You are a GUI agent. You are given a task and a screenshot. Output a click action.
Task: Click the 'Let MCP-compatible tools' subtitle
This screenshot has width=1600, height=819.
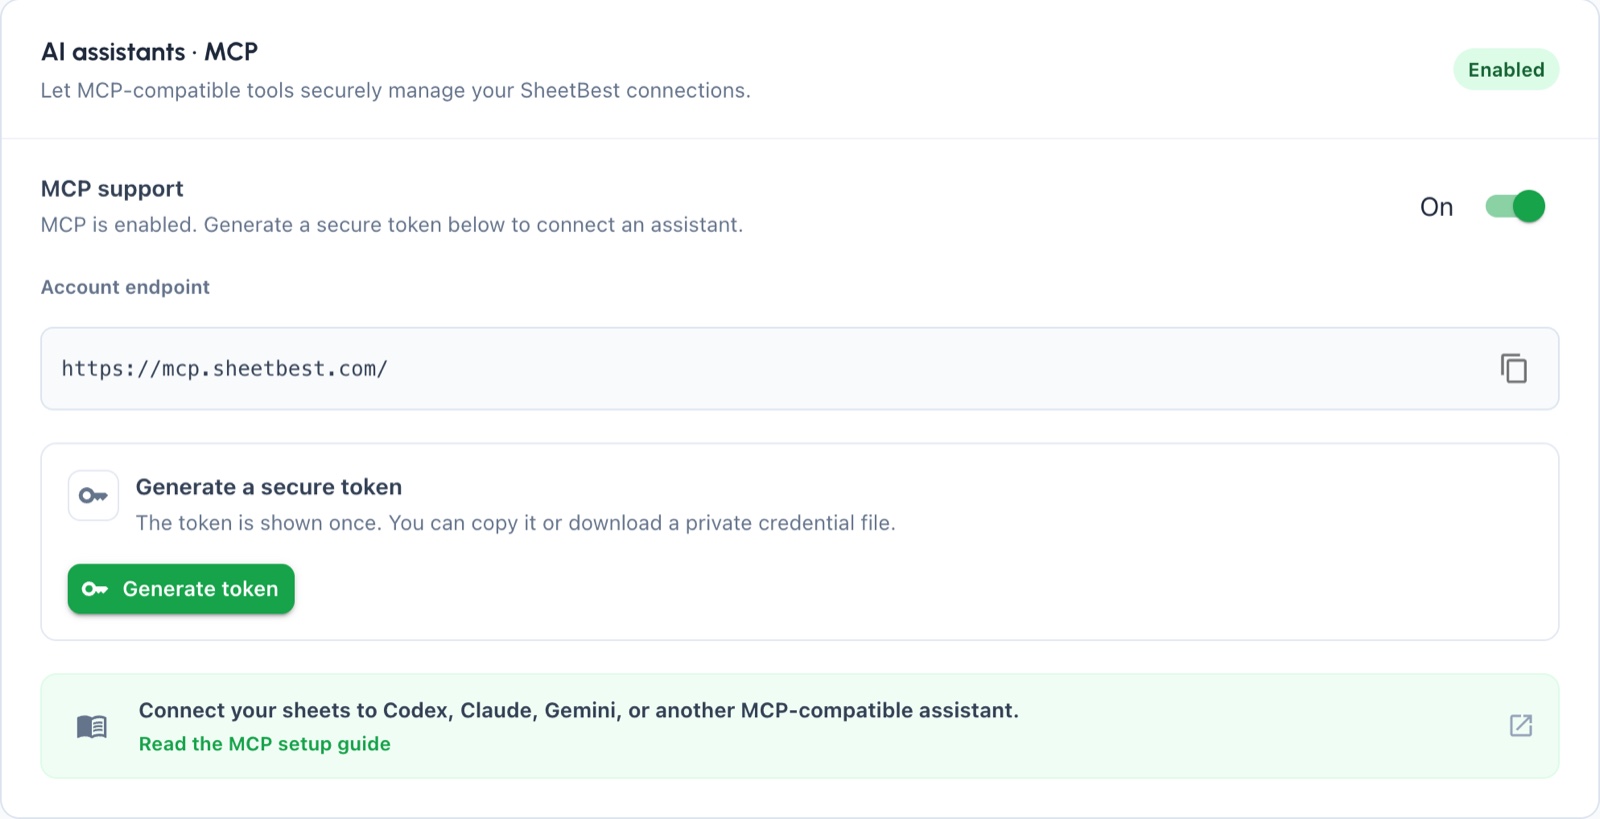[x=396, y=91]
